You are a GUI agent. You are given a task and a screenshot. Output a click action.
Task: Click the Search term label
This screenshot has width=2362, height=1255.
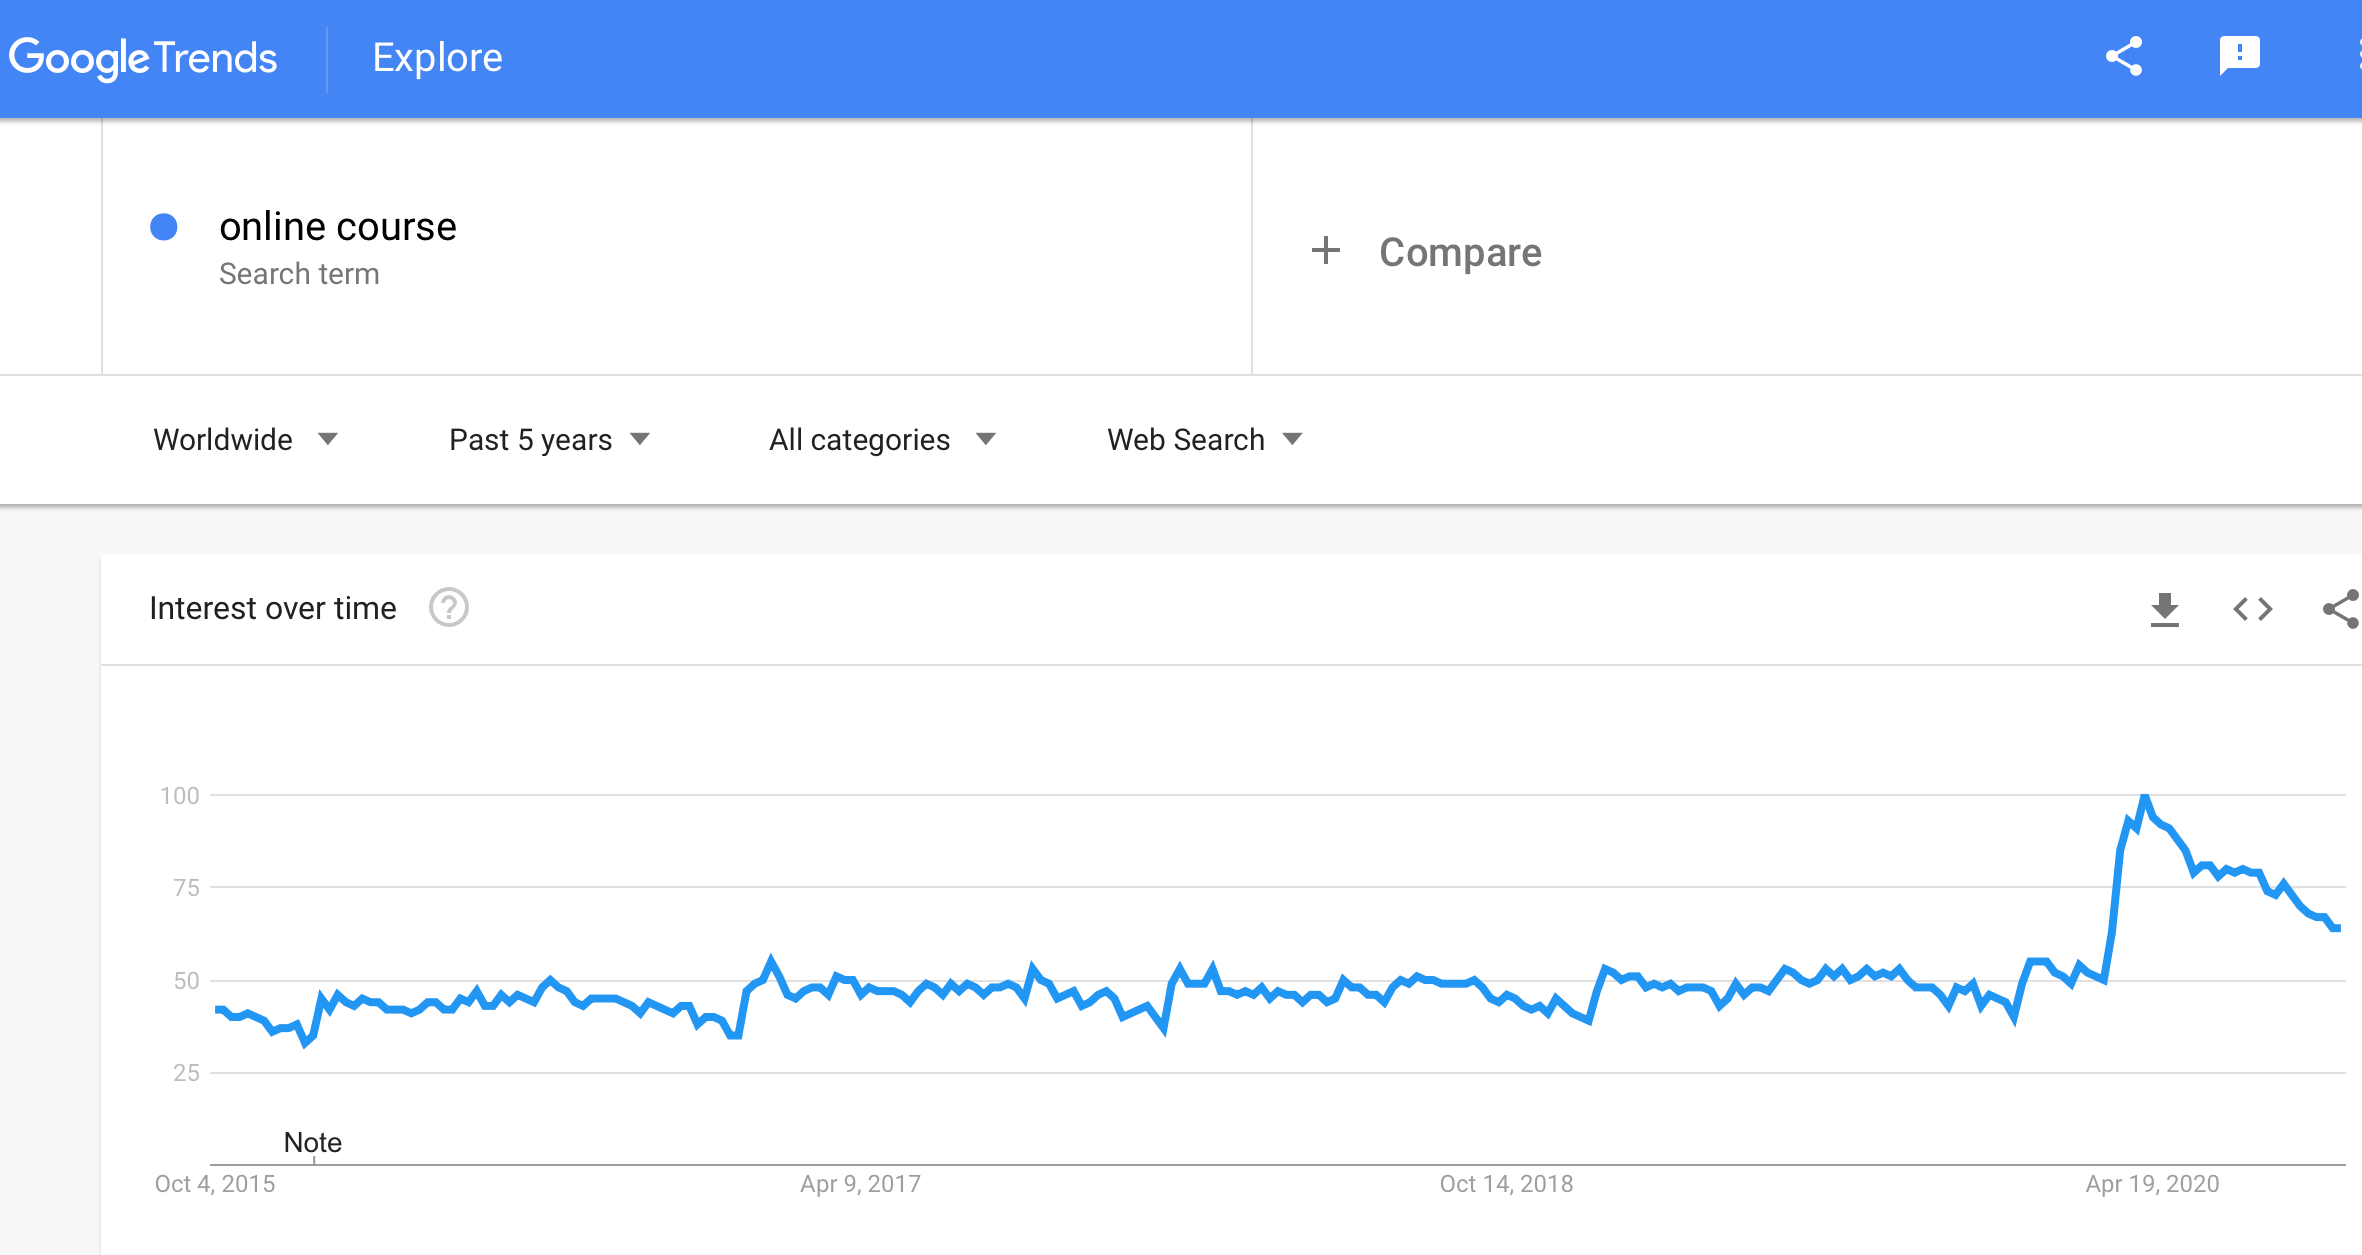coord(299,274)
